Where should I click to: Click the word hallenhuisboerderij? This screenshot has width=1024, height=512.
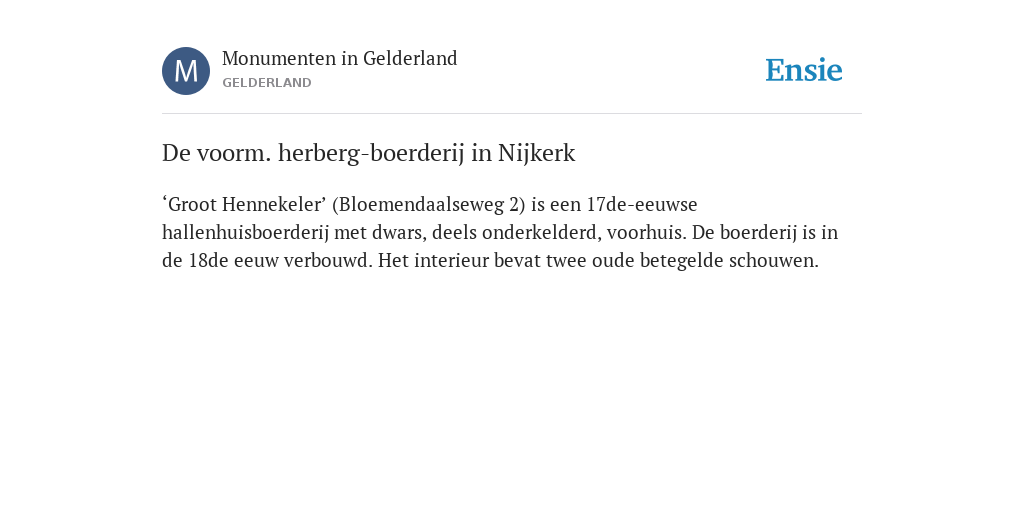coord(246,232)
